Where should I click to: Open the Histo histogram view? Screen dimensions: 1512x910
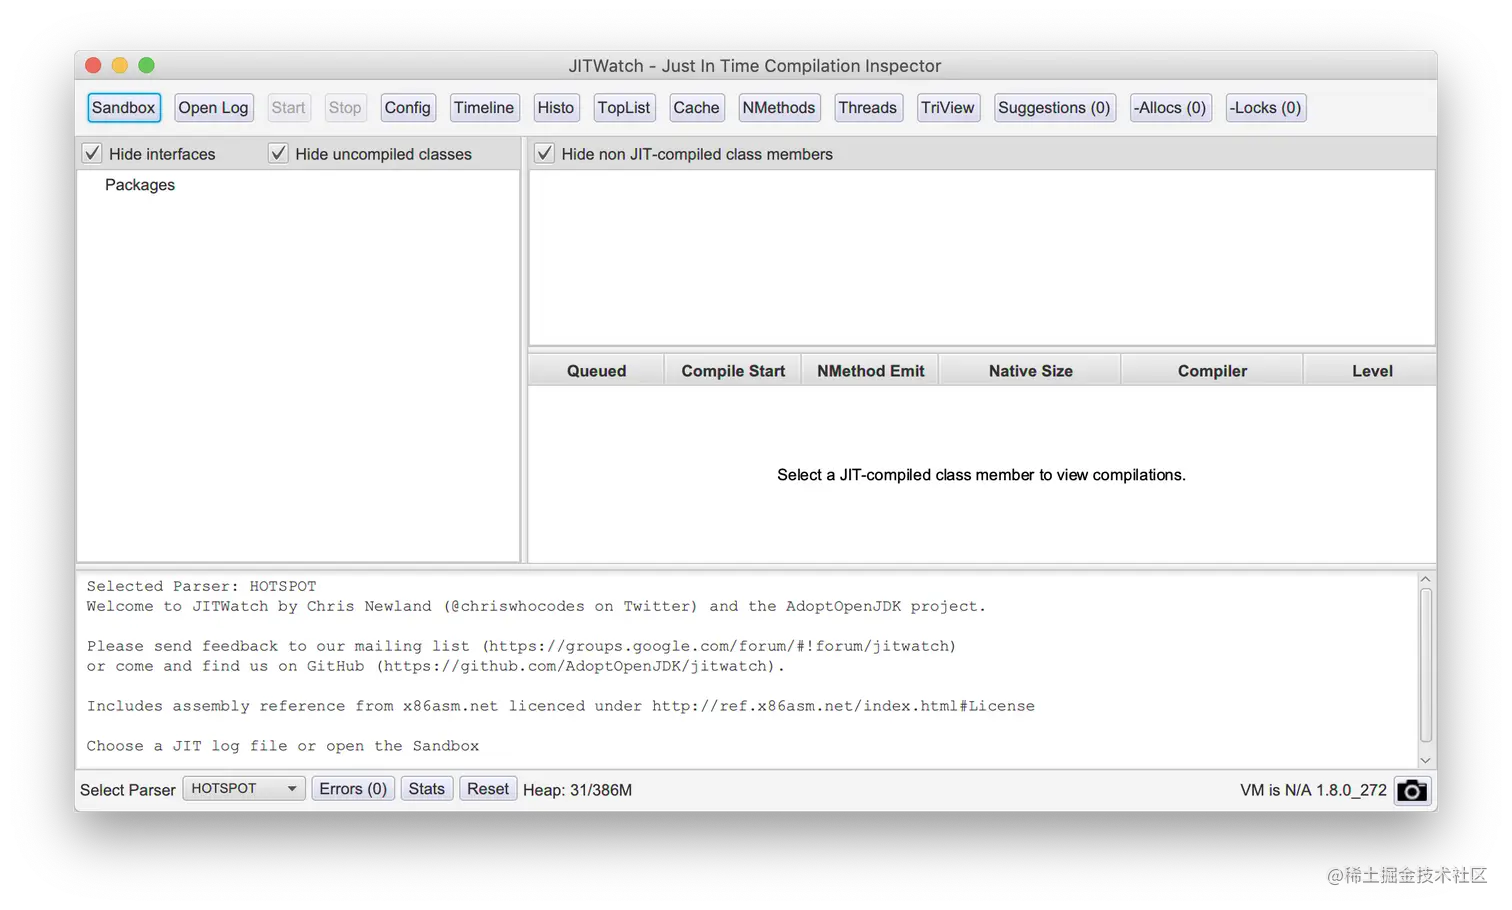coord(556,108)
